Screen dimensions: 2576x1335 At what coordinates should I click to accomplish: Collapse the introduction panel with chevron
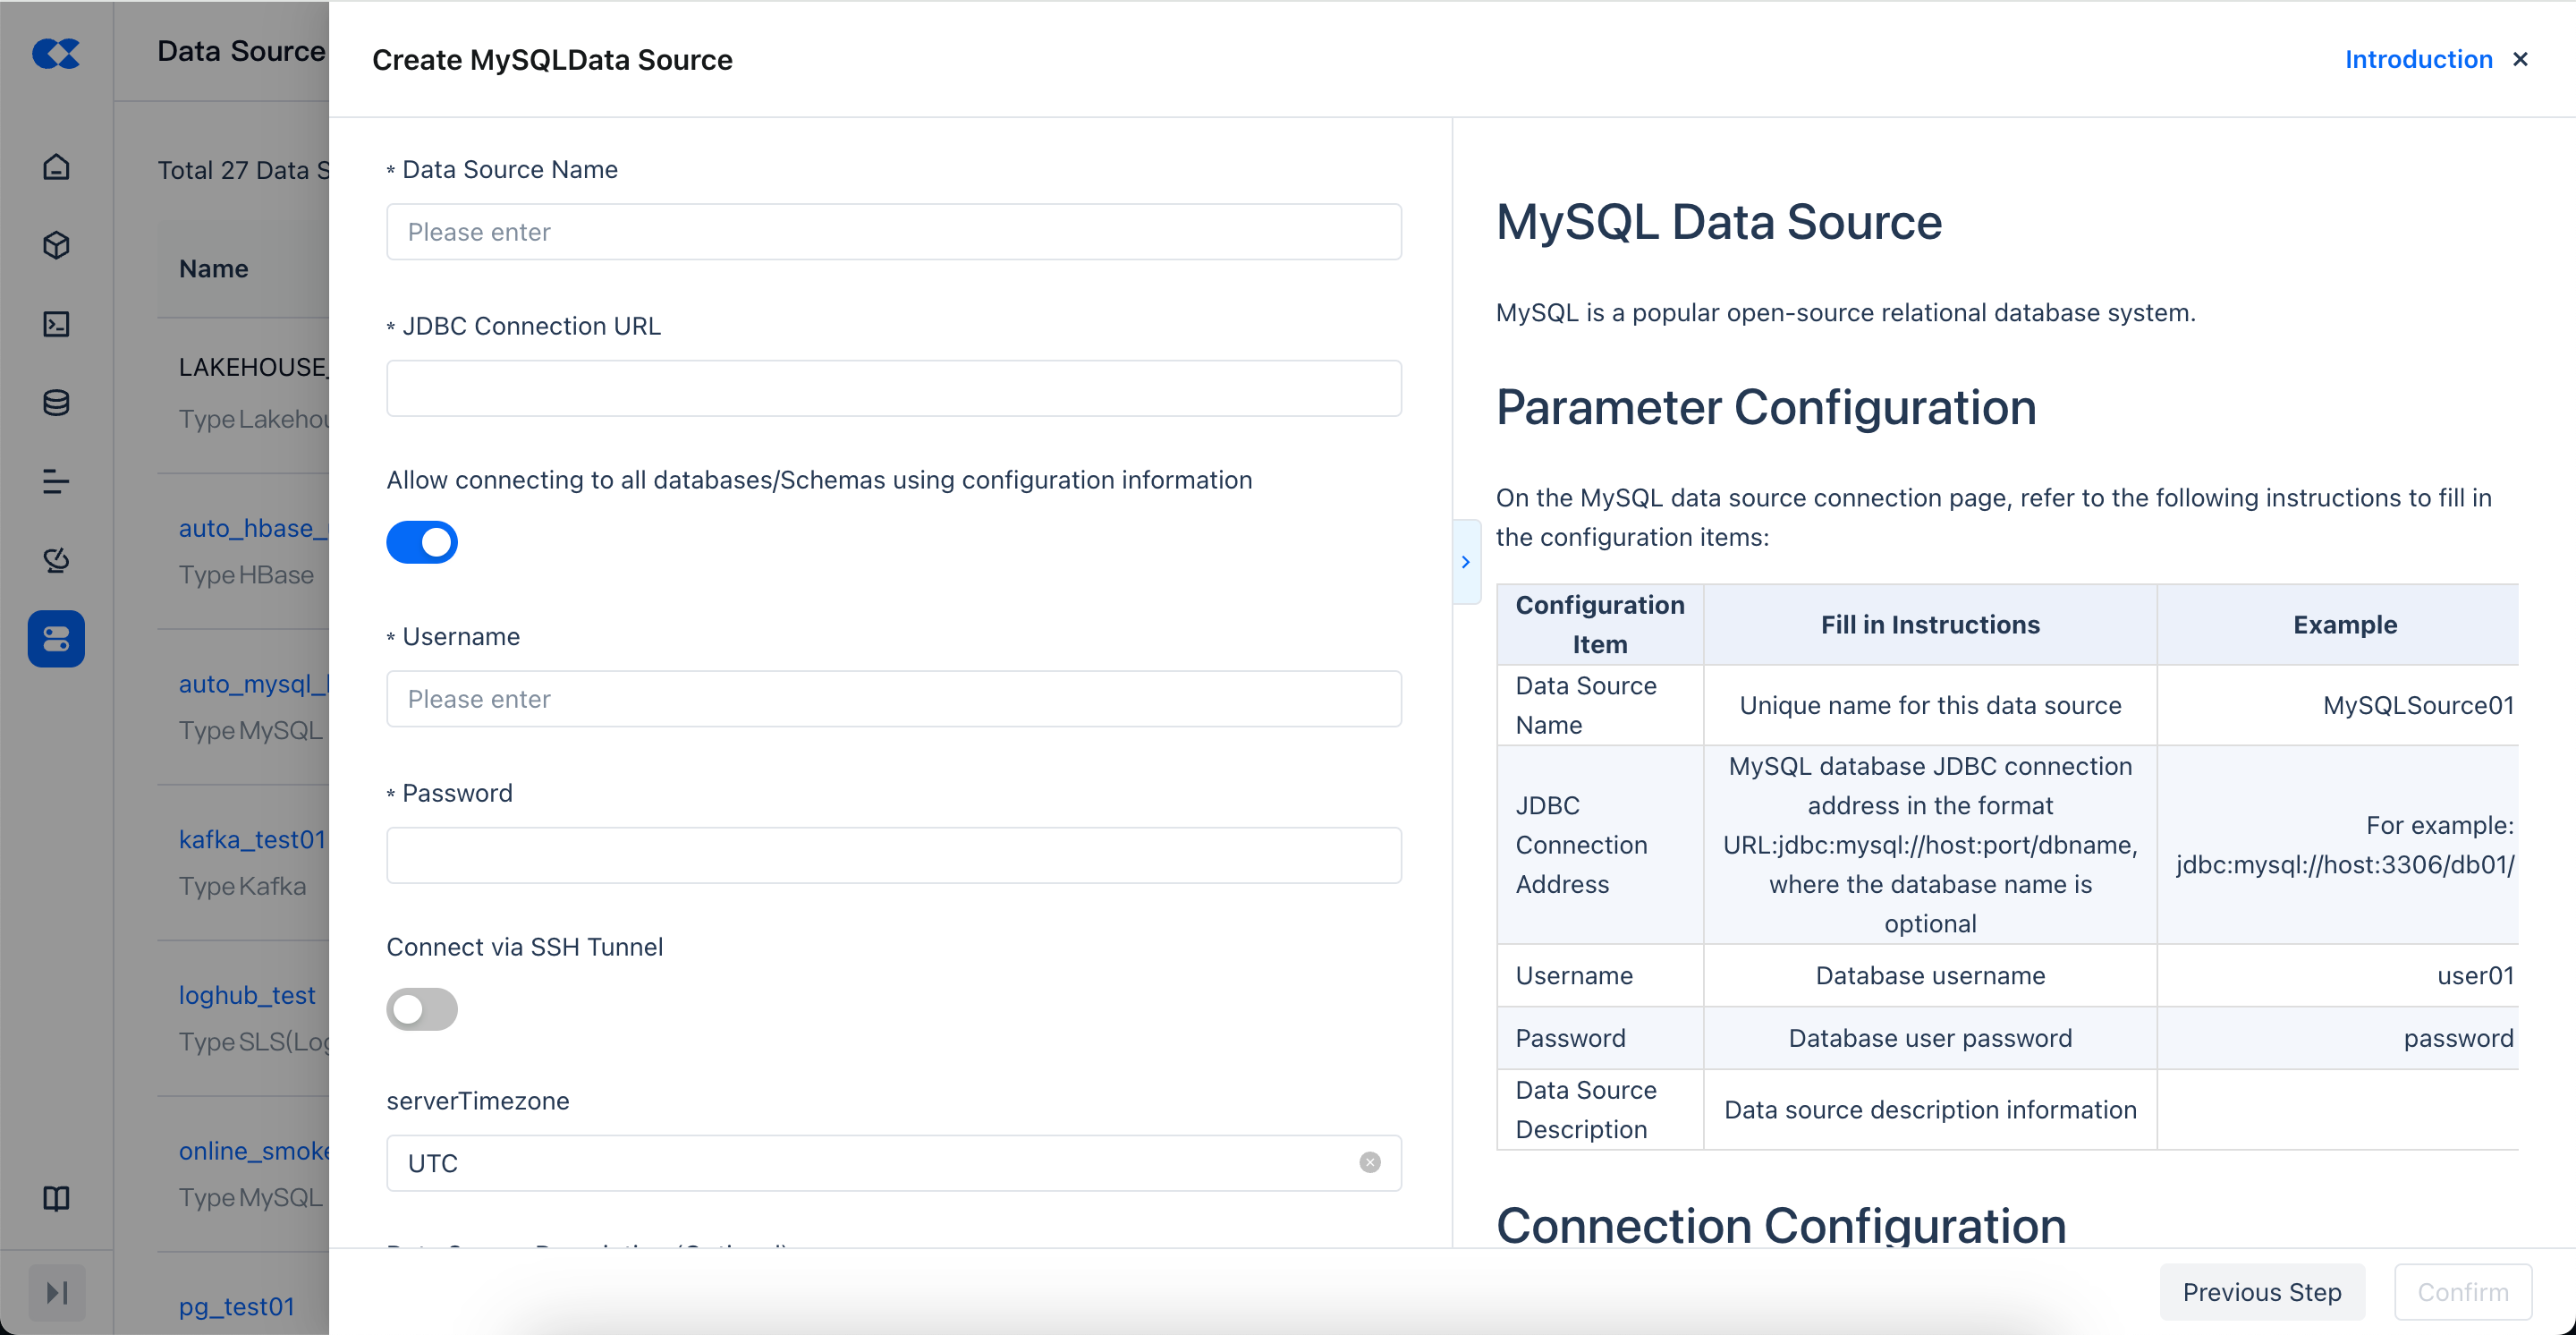tap(1466, 562)
